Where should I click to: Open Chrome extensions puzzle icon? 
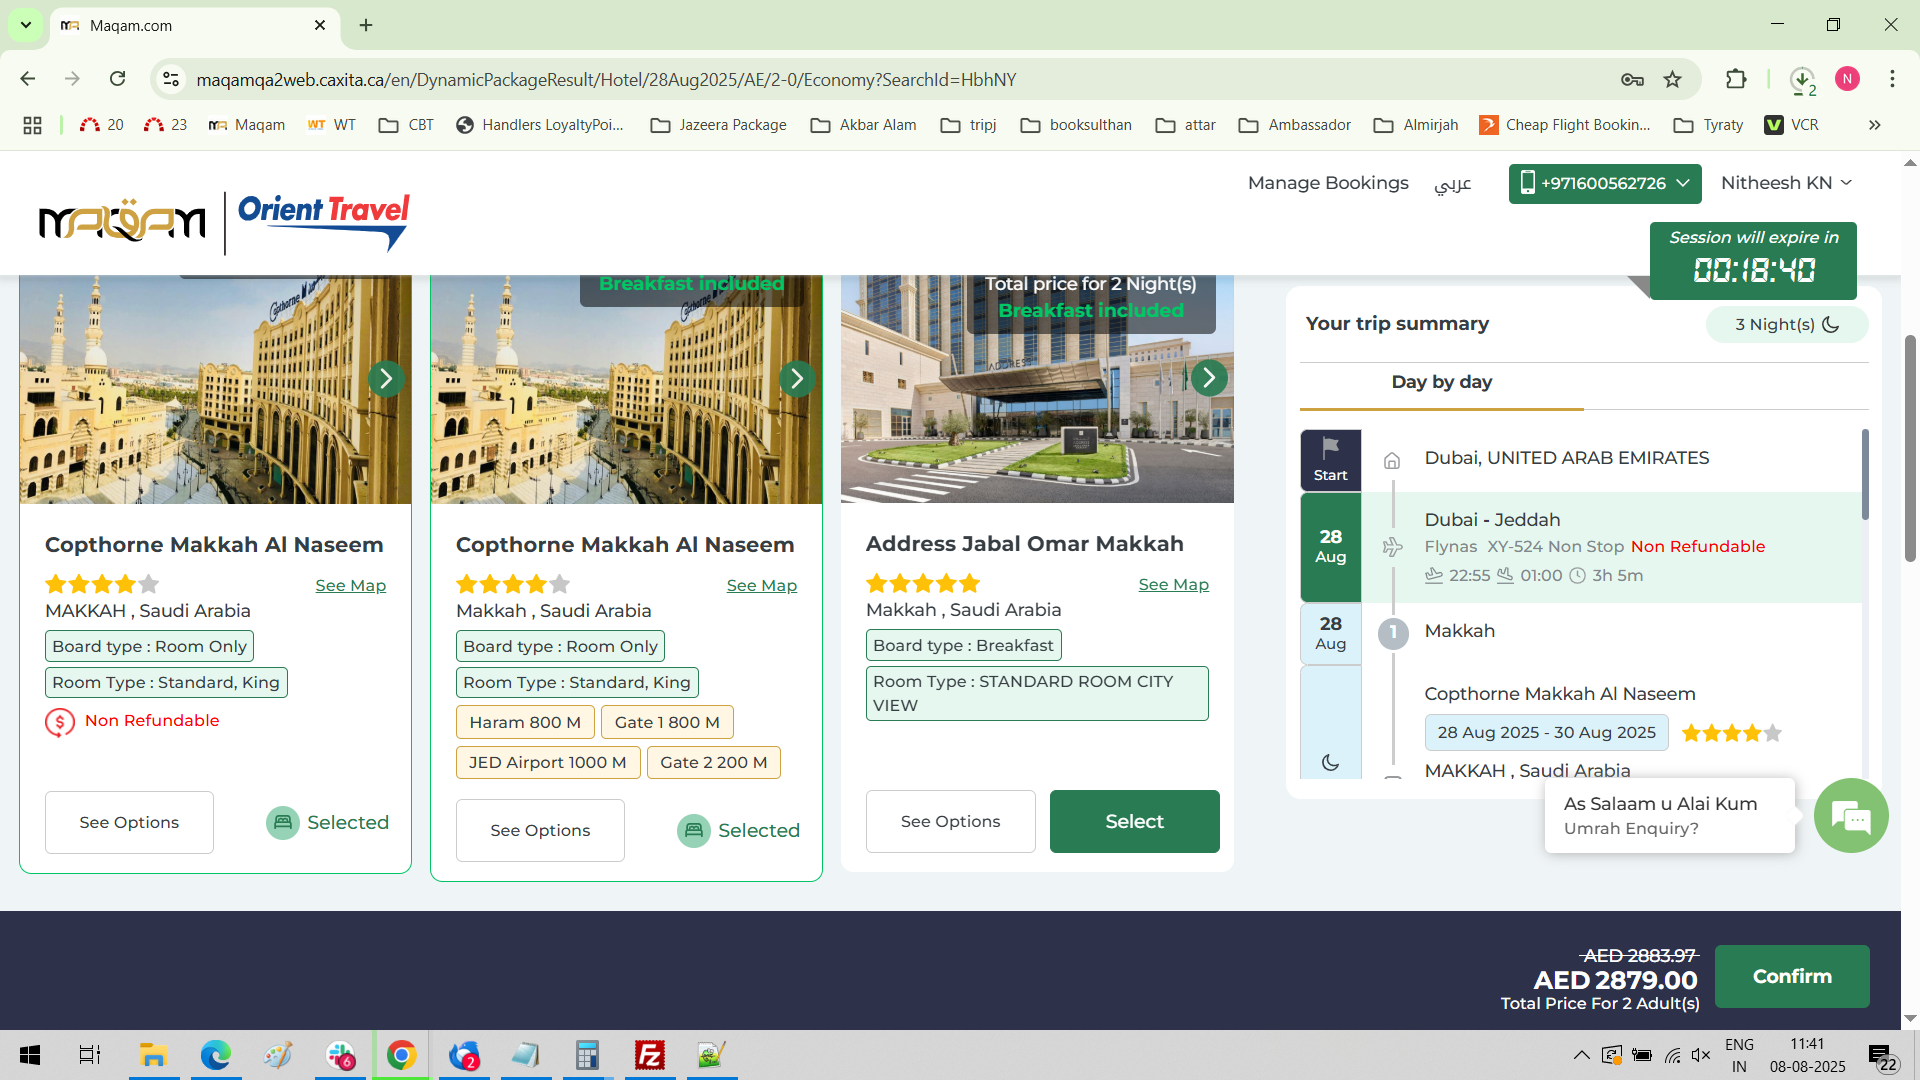1736,80
